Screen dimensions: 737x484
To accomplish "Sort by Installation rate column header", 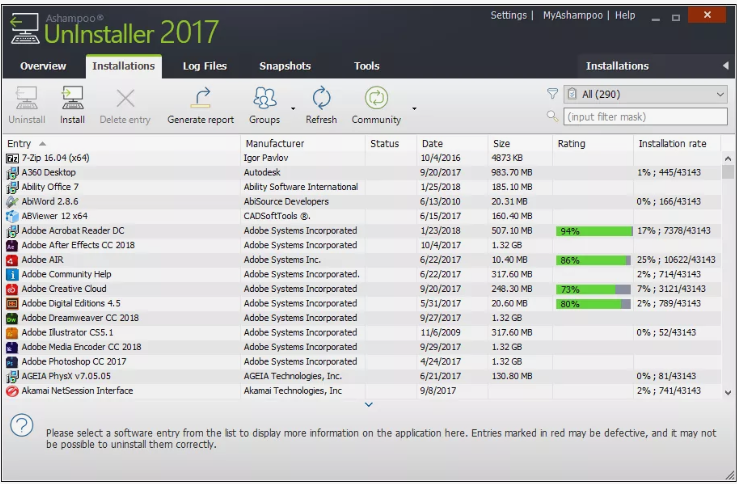I will pos(672,144).
